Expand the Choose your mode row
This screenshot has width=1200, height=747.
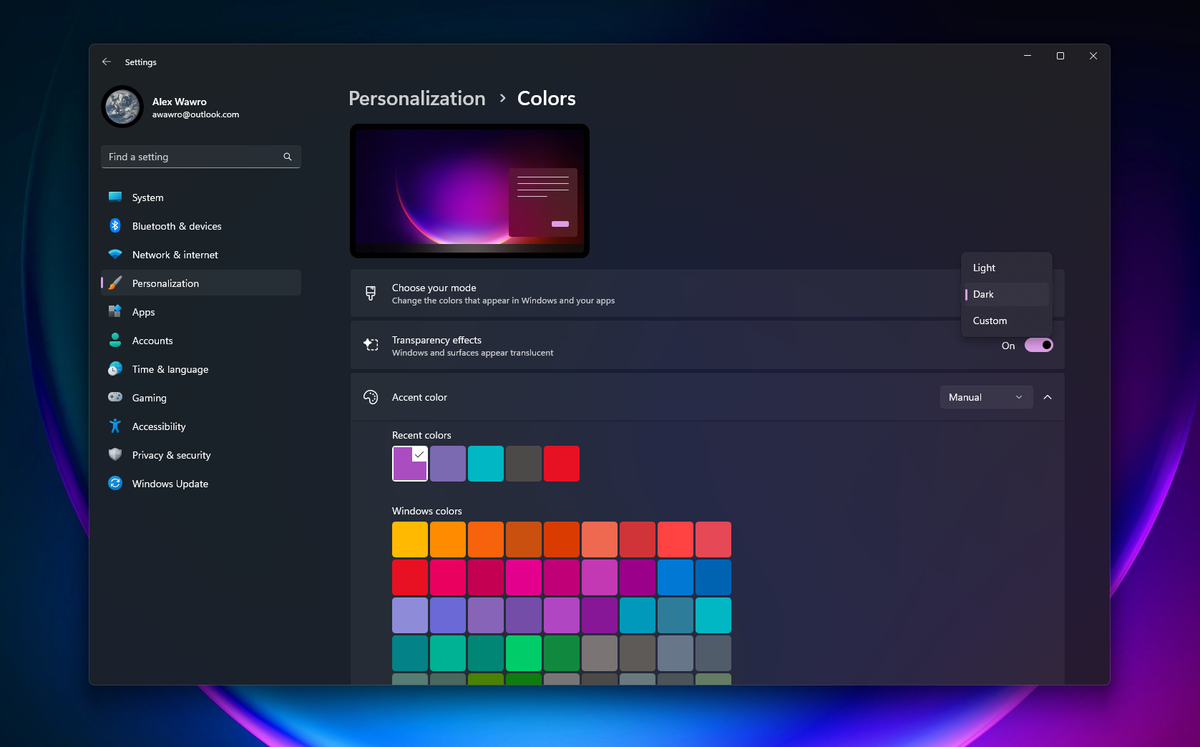700,293
